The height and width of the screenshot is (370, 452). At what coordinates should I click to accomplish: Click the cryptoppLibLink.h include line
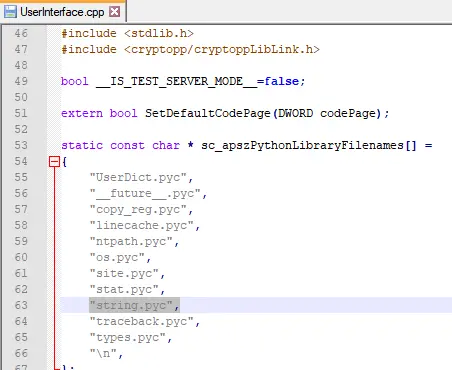pyautogui.click(x=190, y=49)
